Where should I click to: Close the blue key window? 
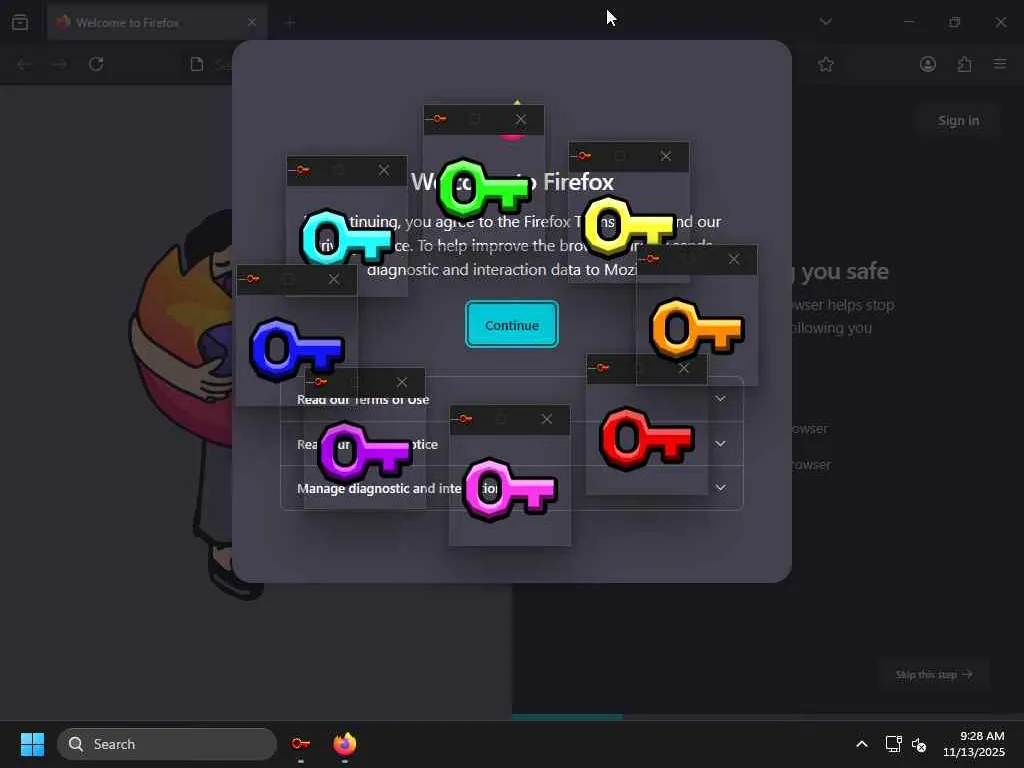pyautogui.click(x=334, y=279)
